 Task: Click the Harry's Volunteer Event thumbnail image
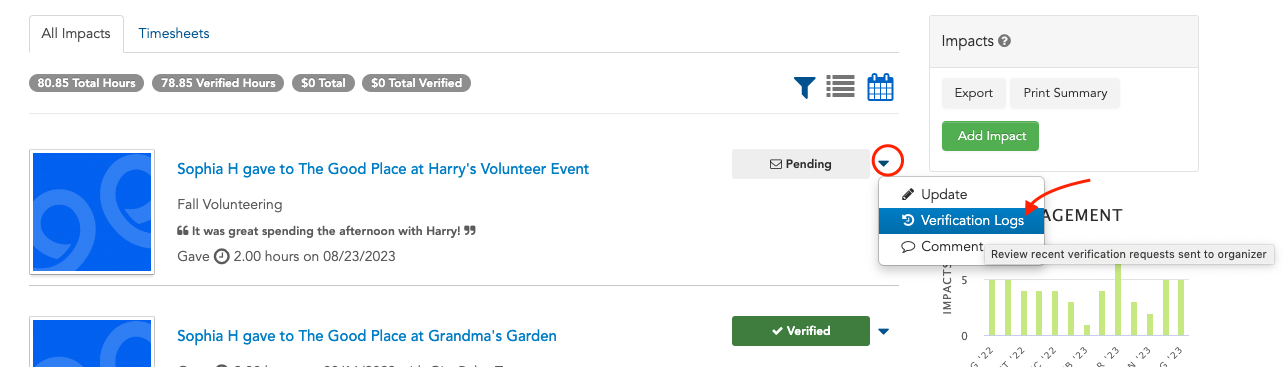click(91, 212)
